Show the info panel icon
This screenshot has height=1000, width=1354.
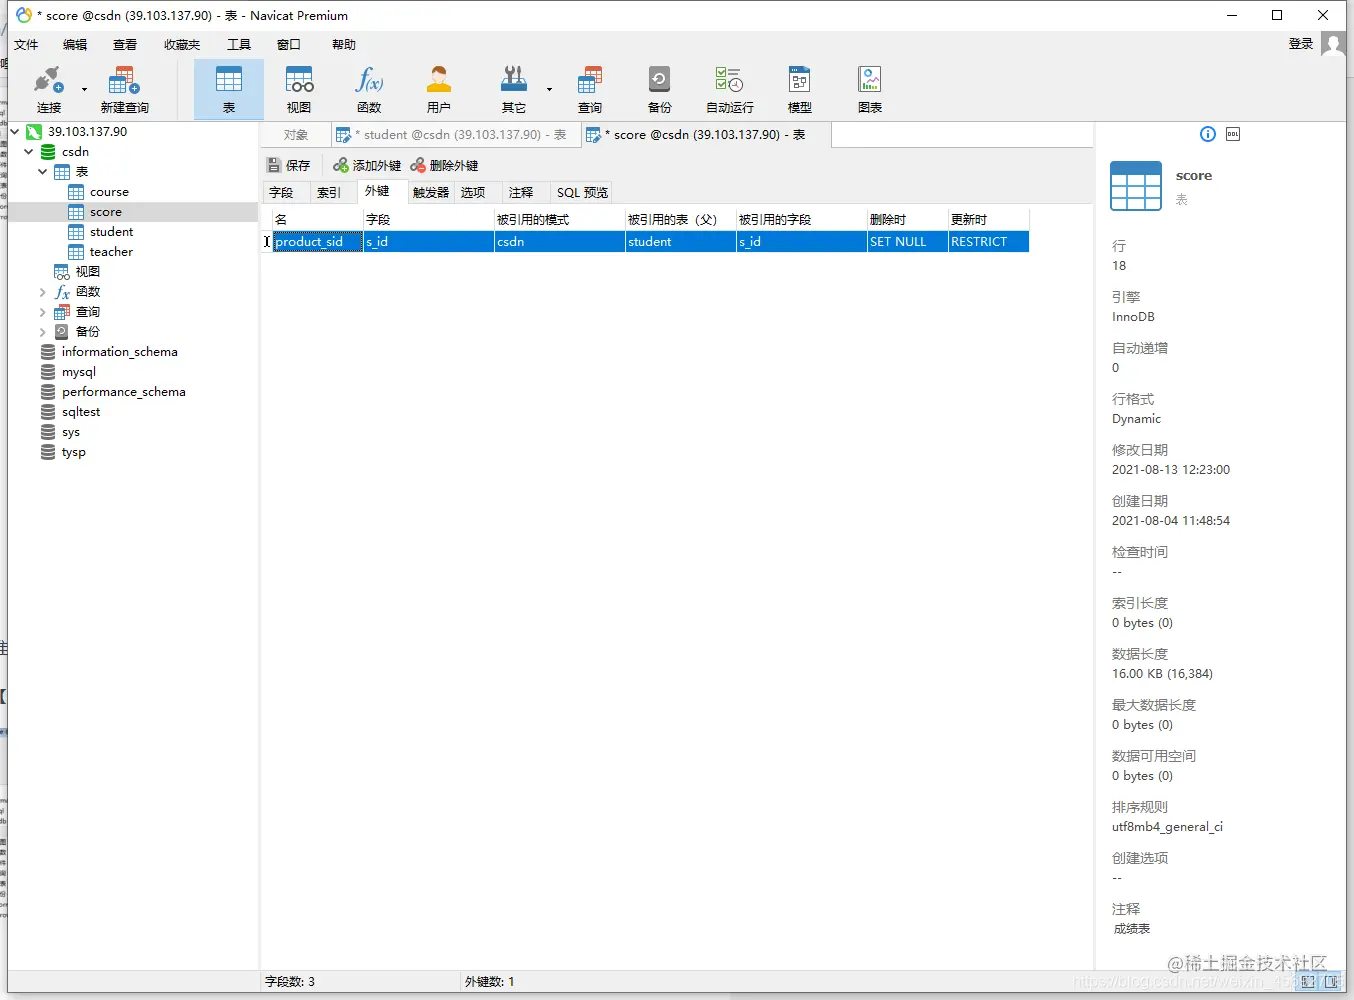coord(1208,134)
